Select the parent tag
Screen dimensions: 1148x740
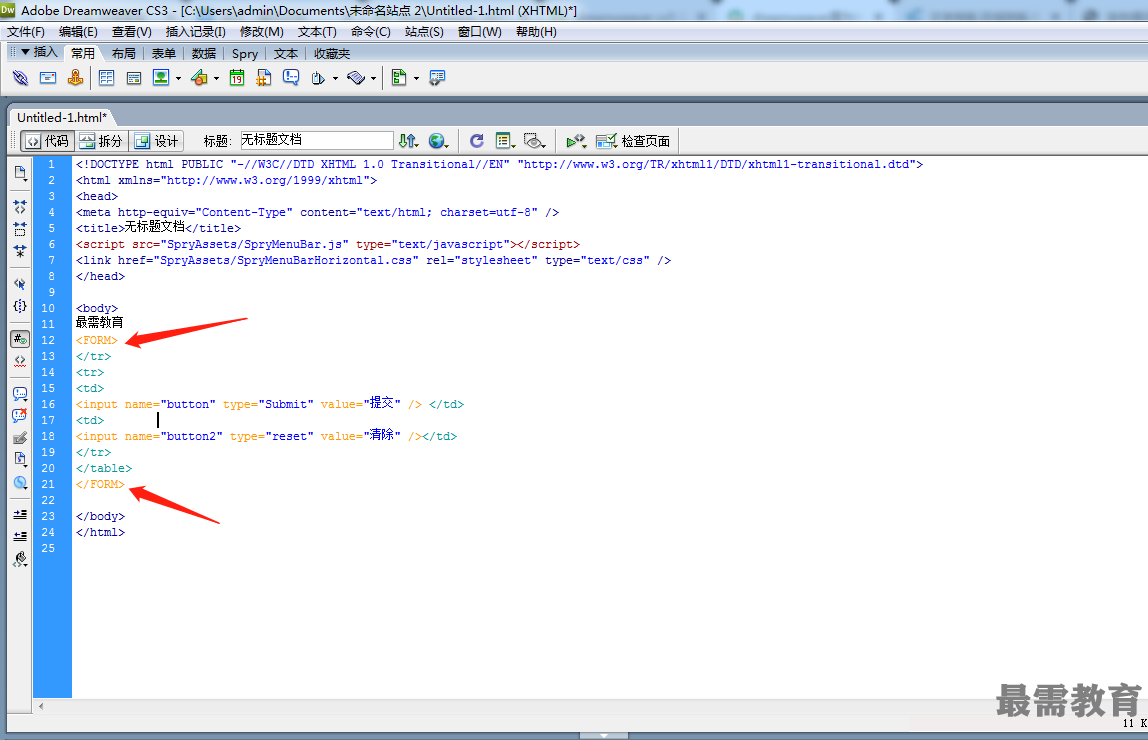(x=20, y=284)
